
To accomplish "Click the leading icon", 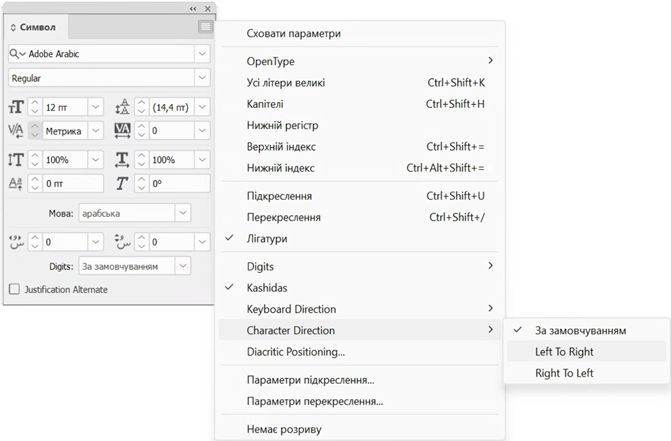I will pos(122,107).
